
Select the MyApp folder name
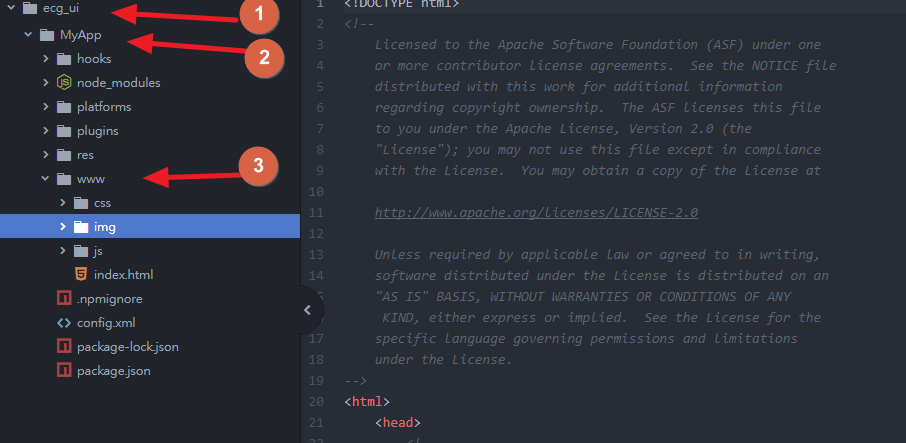[80, 35]
